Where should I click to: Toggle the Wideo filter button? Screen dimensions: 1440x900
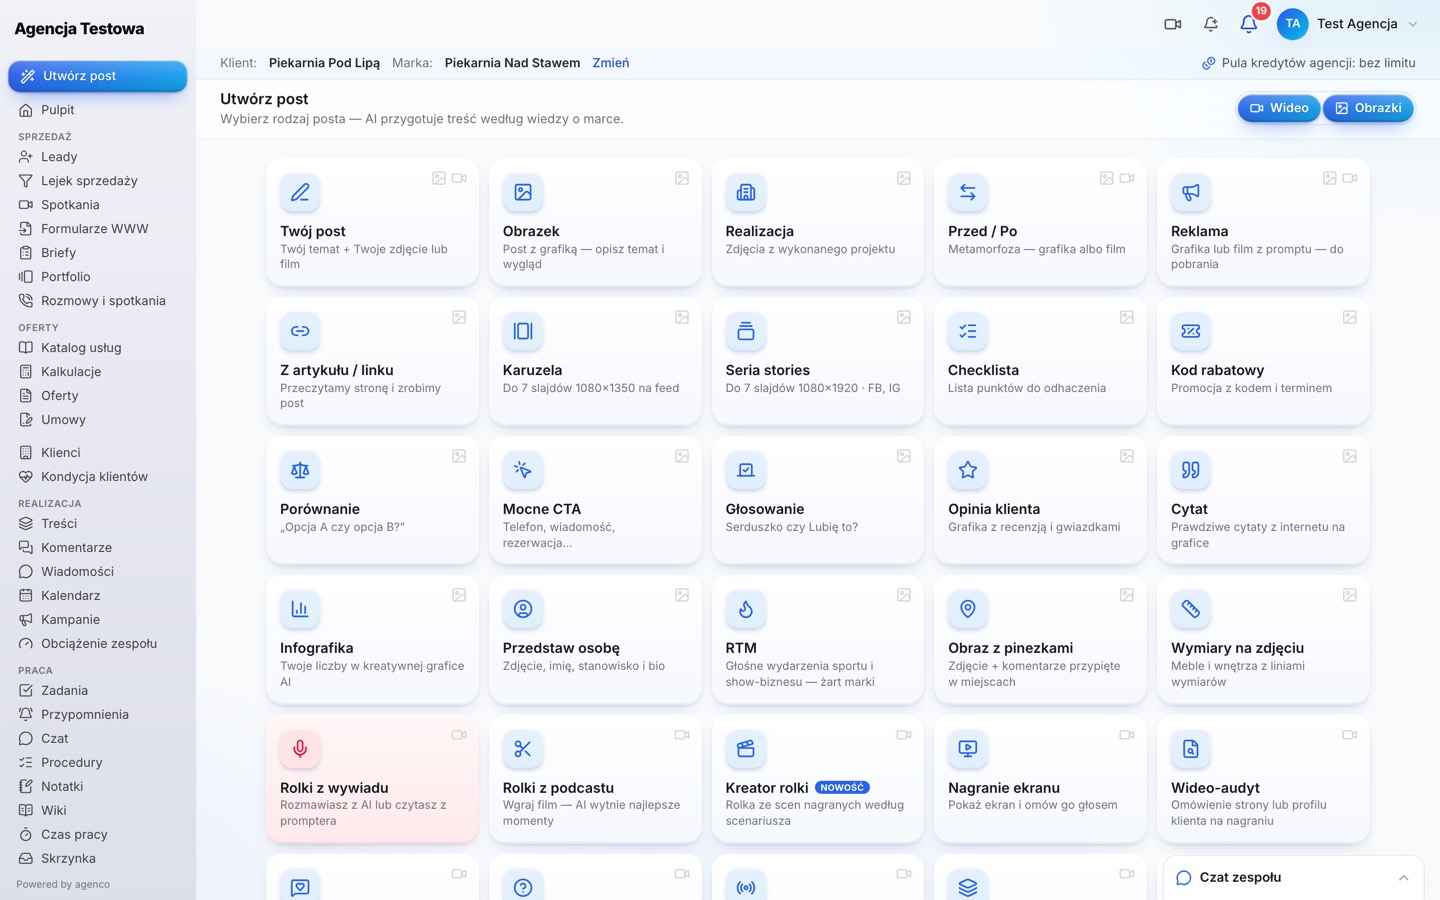click(x=1279, y=108)
